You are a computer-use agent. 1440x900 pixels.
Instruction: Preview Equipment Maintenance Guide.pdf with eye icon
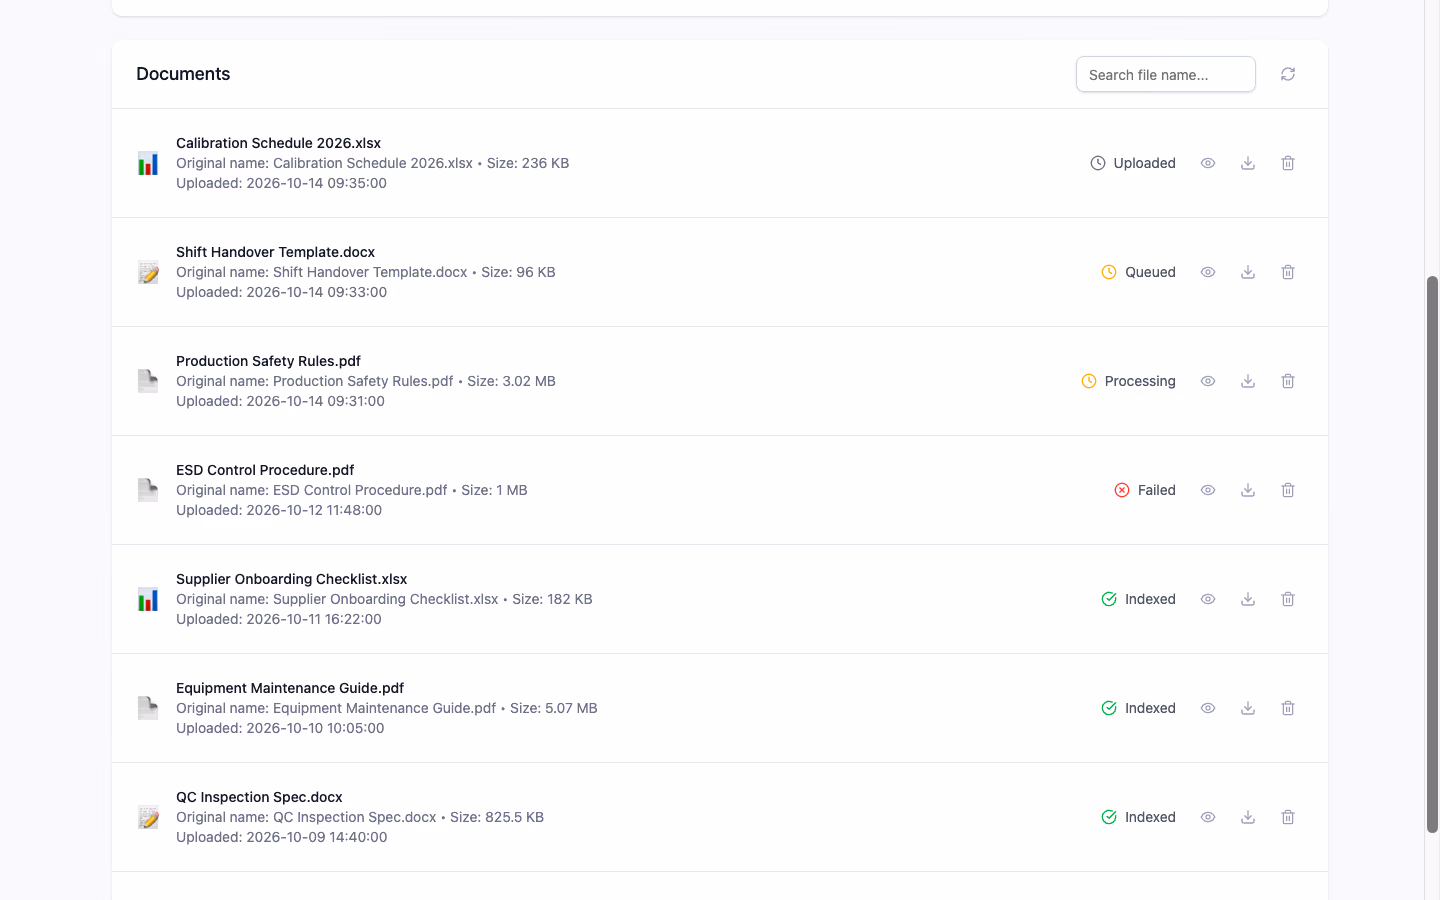point(1208,708)
